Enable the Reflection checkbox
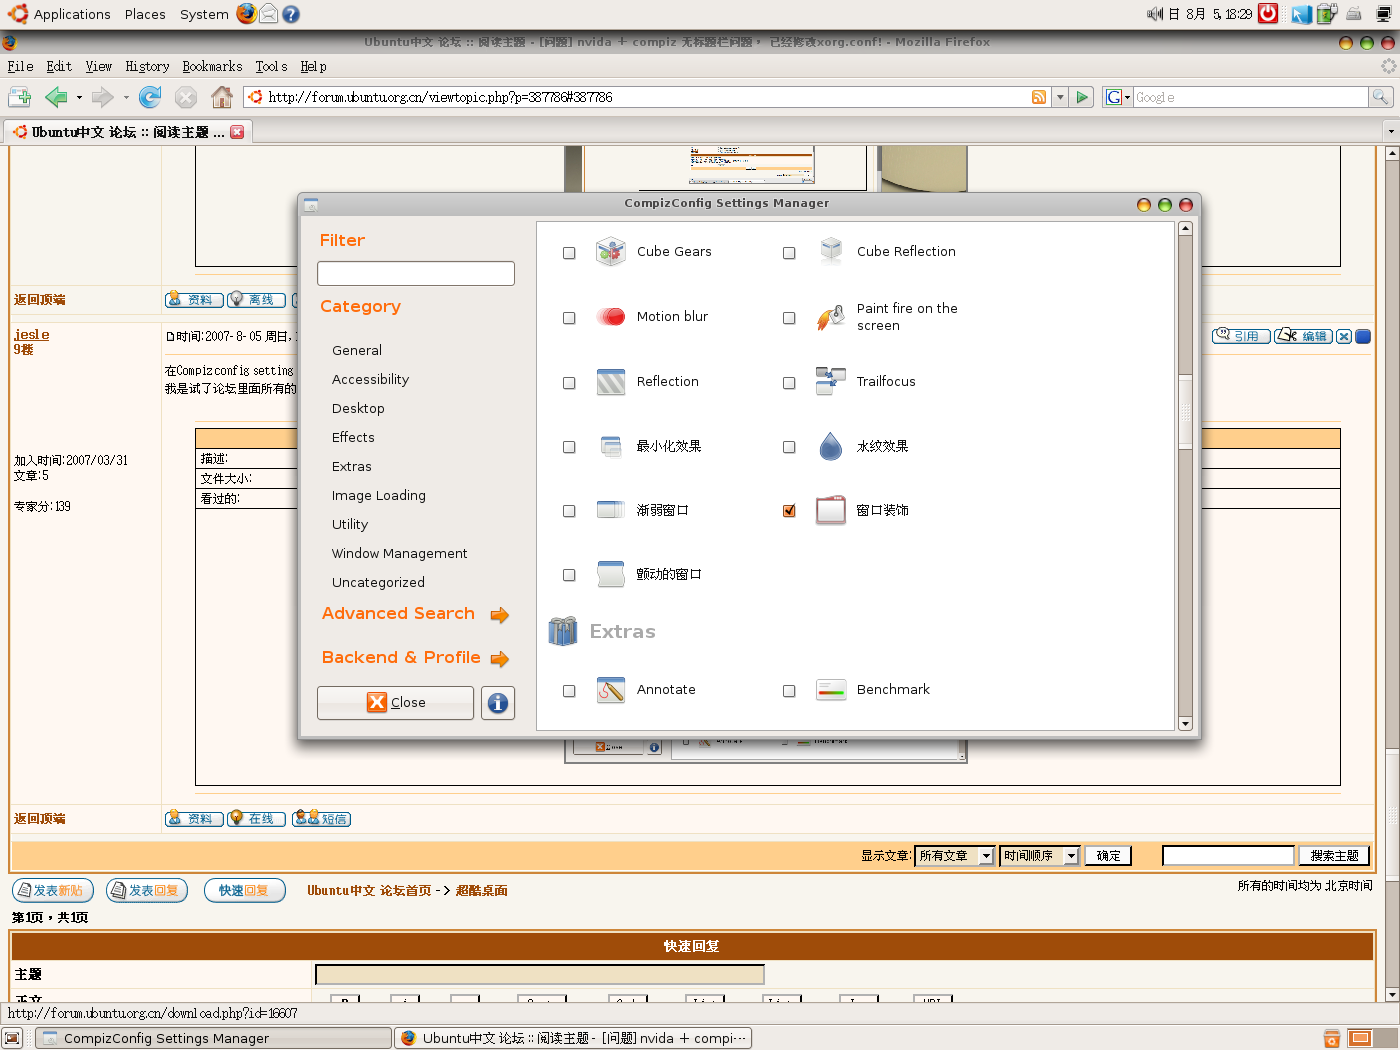 pyautogui.click(x=569, y=383)
